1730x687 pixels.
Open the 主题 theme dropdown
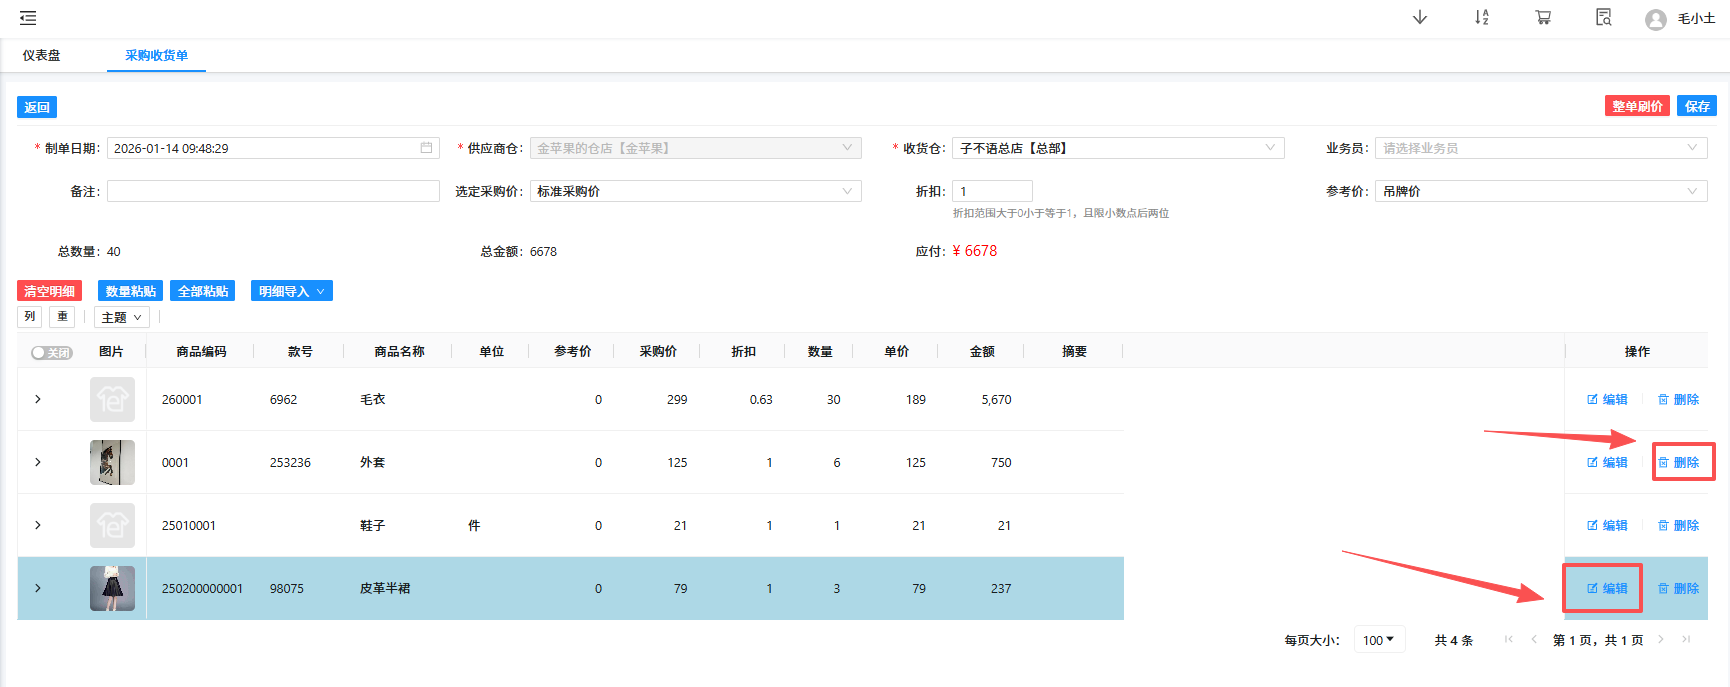(x=122, y=317)
